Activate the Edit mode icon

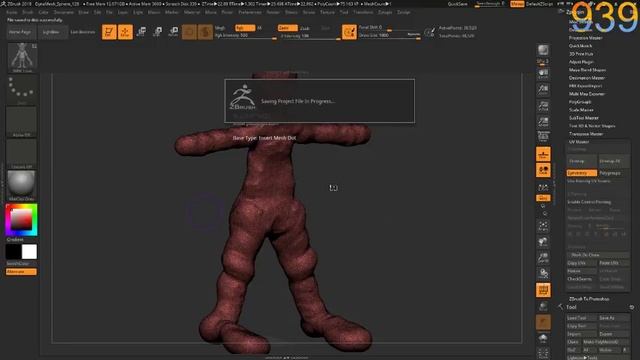pyautogui.click(x=109, y=32)
